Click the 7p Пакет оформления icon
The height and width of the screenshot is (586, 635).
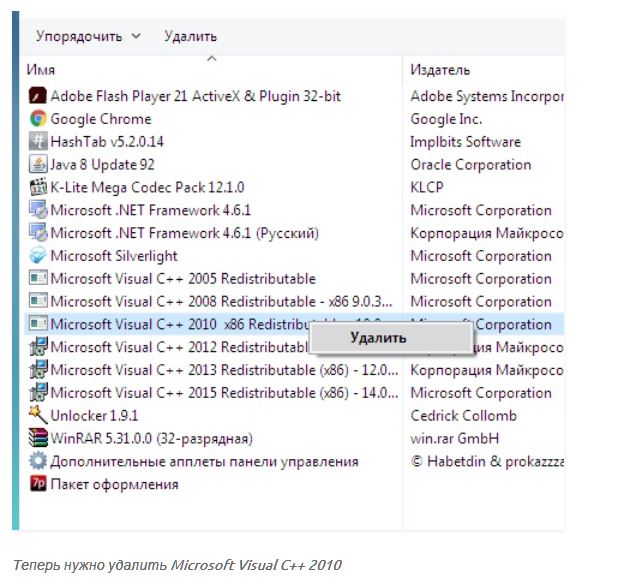(38, 484)
